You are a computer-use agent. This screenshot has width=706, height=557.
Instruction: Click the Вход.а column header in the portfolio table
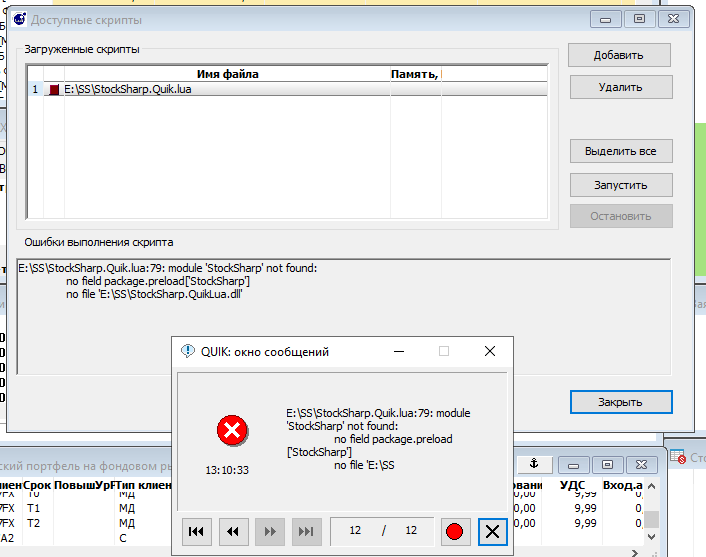pos(623,485)
